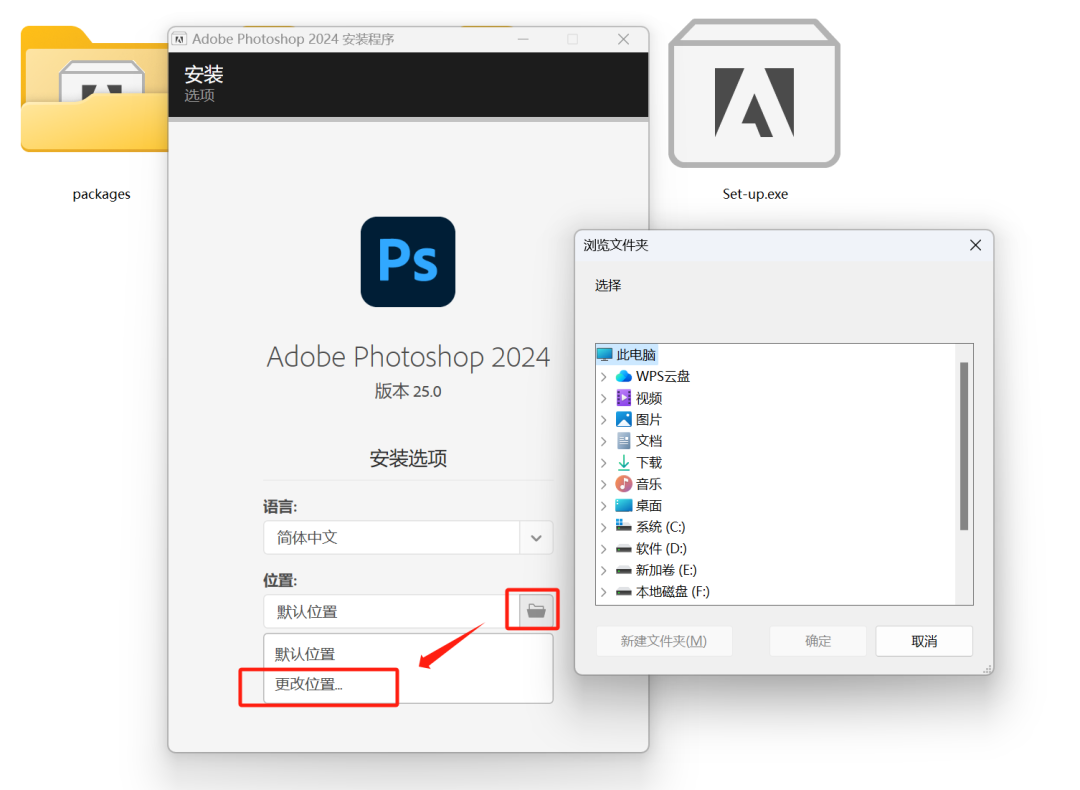Viewport: 1080px width, 790px height.
Task: Click the 新建文件夹(M) button
Action: coord(663,641)
